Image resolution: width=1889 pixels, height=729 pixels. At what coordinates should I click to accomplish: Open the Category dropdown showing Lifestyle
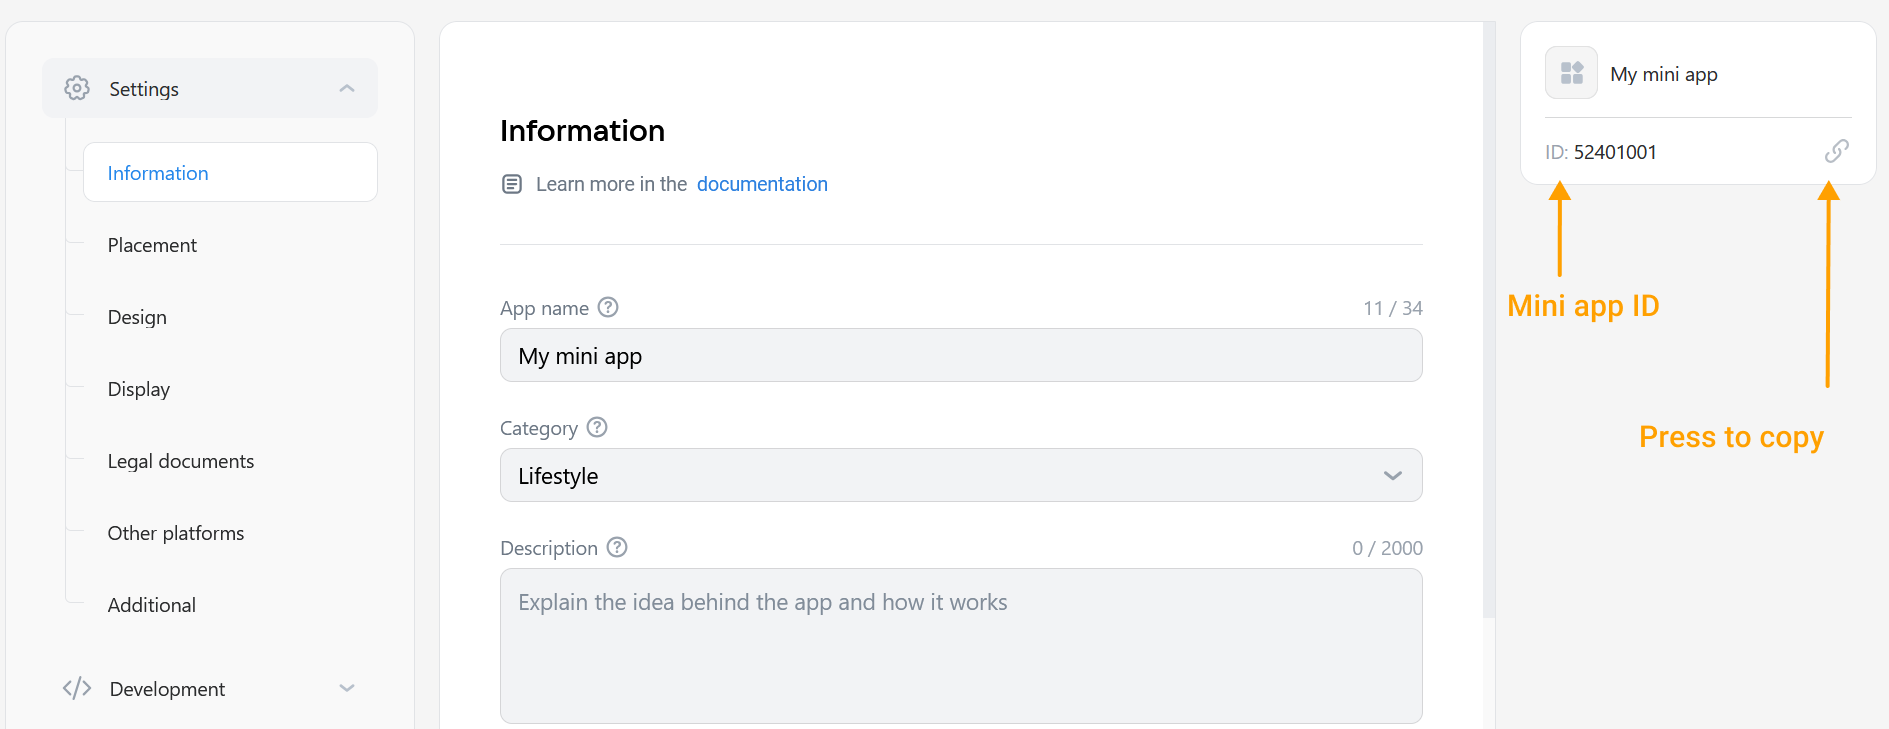point(961,475)
